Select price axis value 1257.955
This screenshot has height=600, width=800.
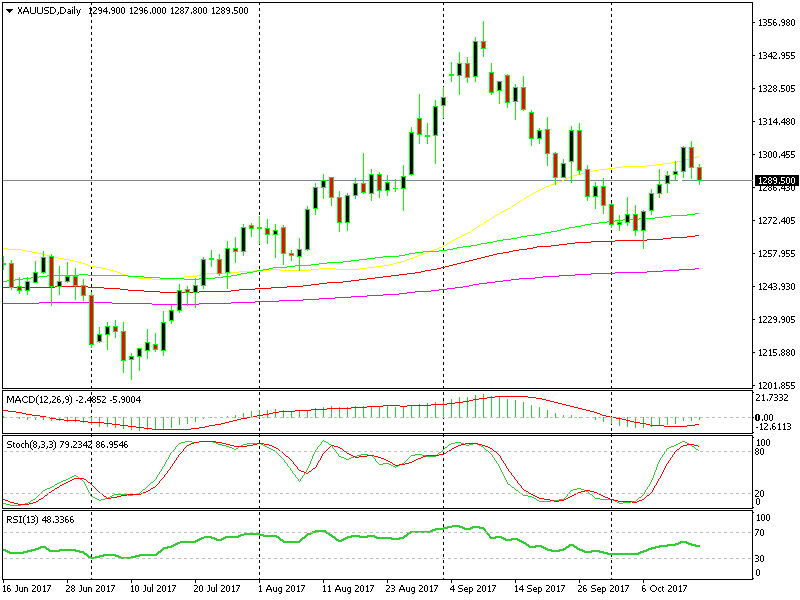[x=777, y=254]
